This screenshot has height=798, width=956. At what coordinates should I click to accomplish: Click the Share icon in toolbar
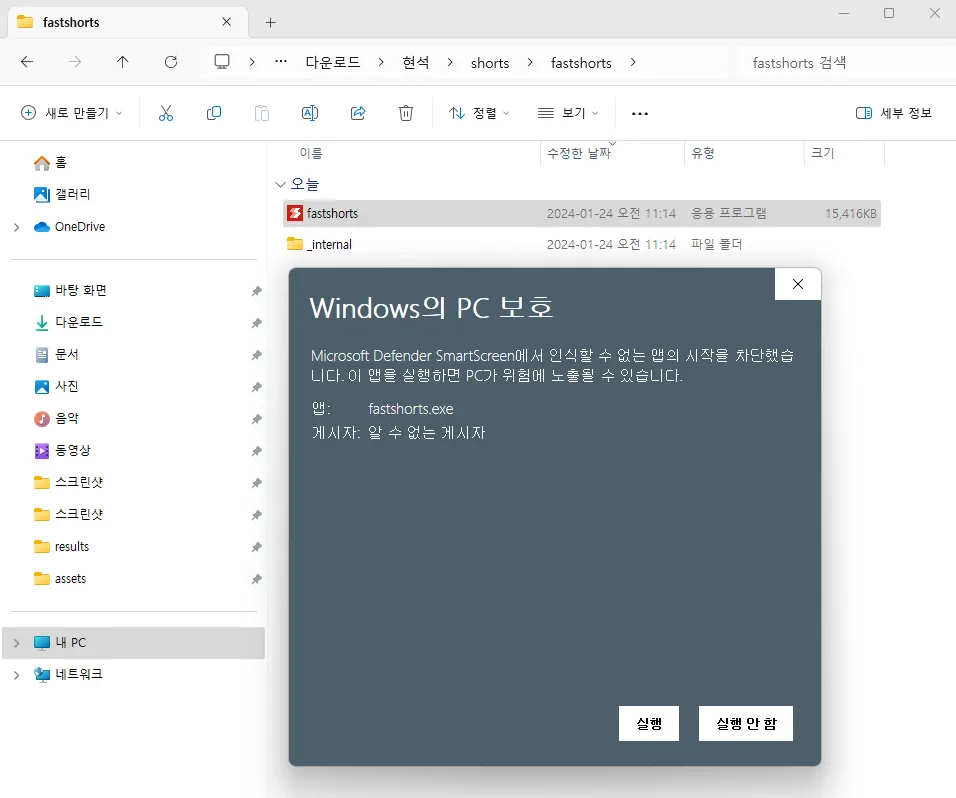coord(358,113)
